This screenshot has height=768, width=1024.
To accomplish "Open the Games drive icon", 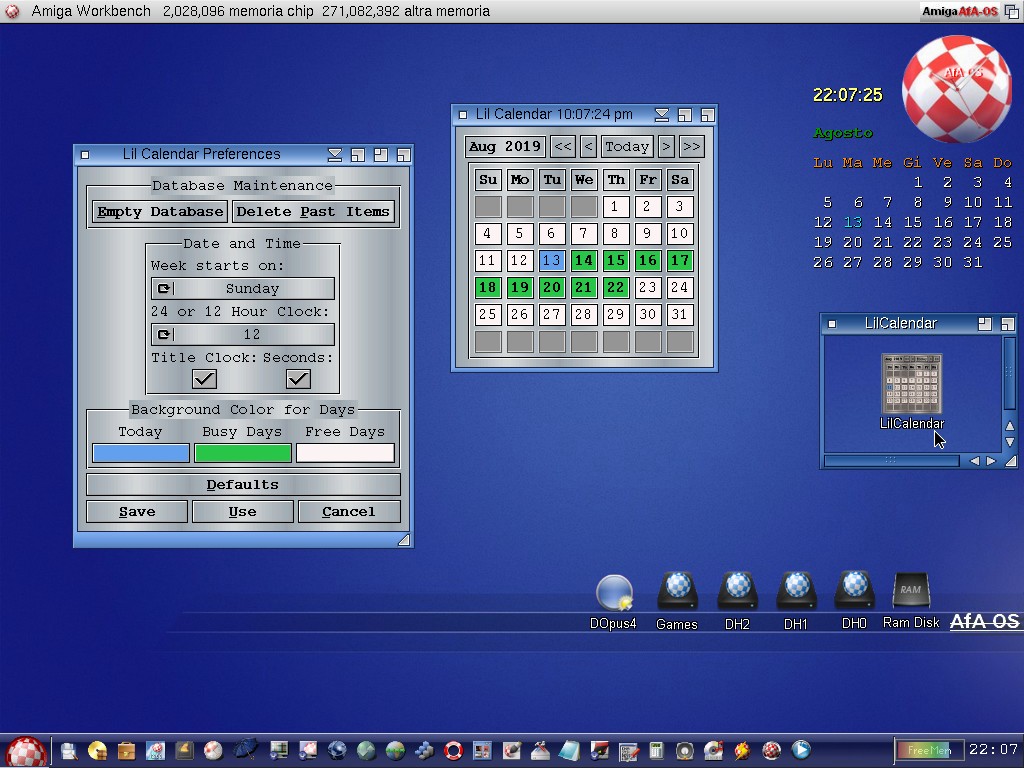I will (677, 592).
